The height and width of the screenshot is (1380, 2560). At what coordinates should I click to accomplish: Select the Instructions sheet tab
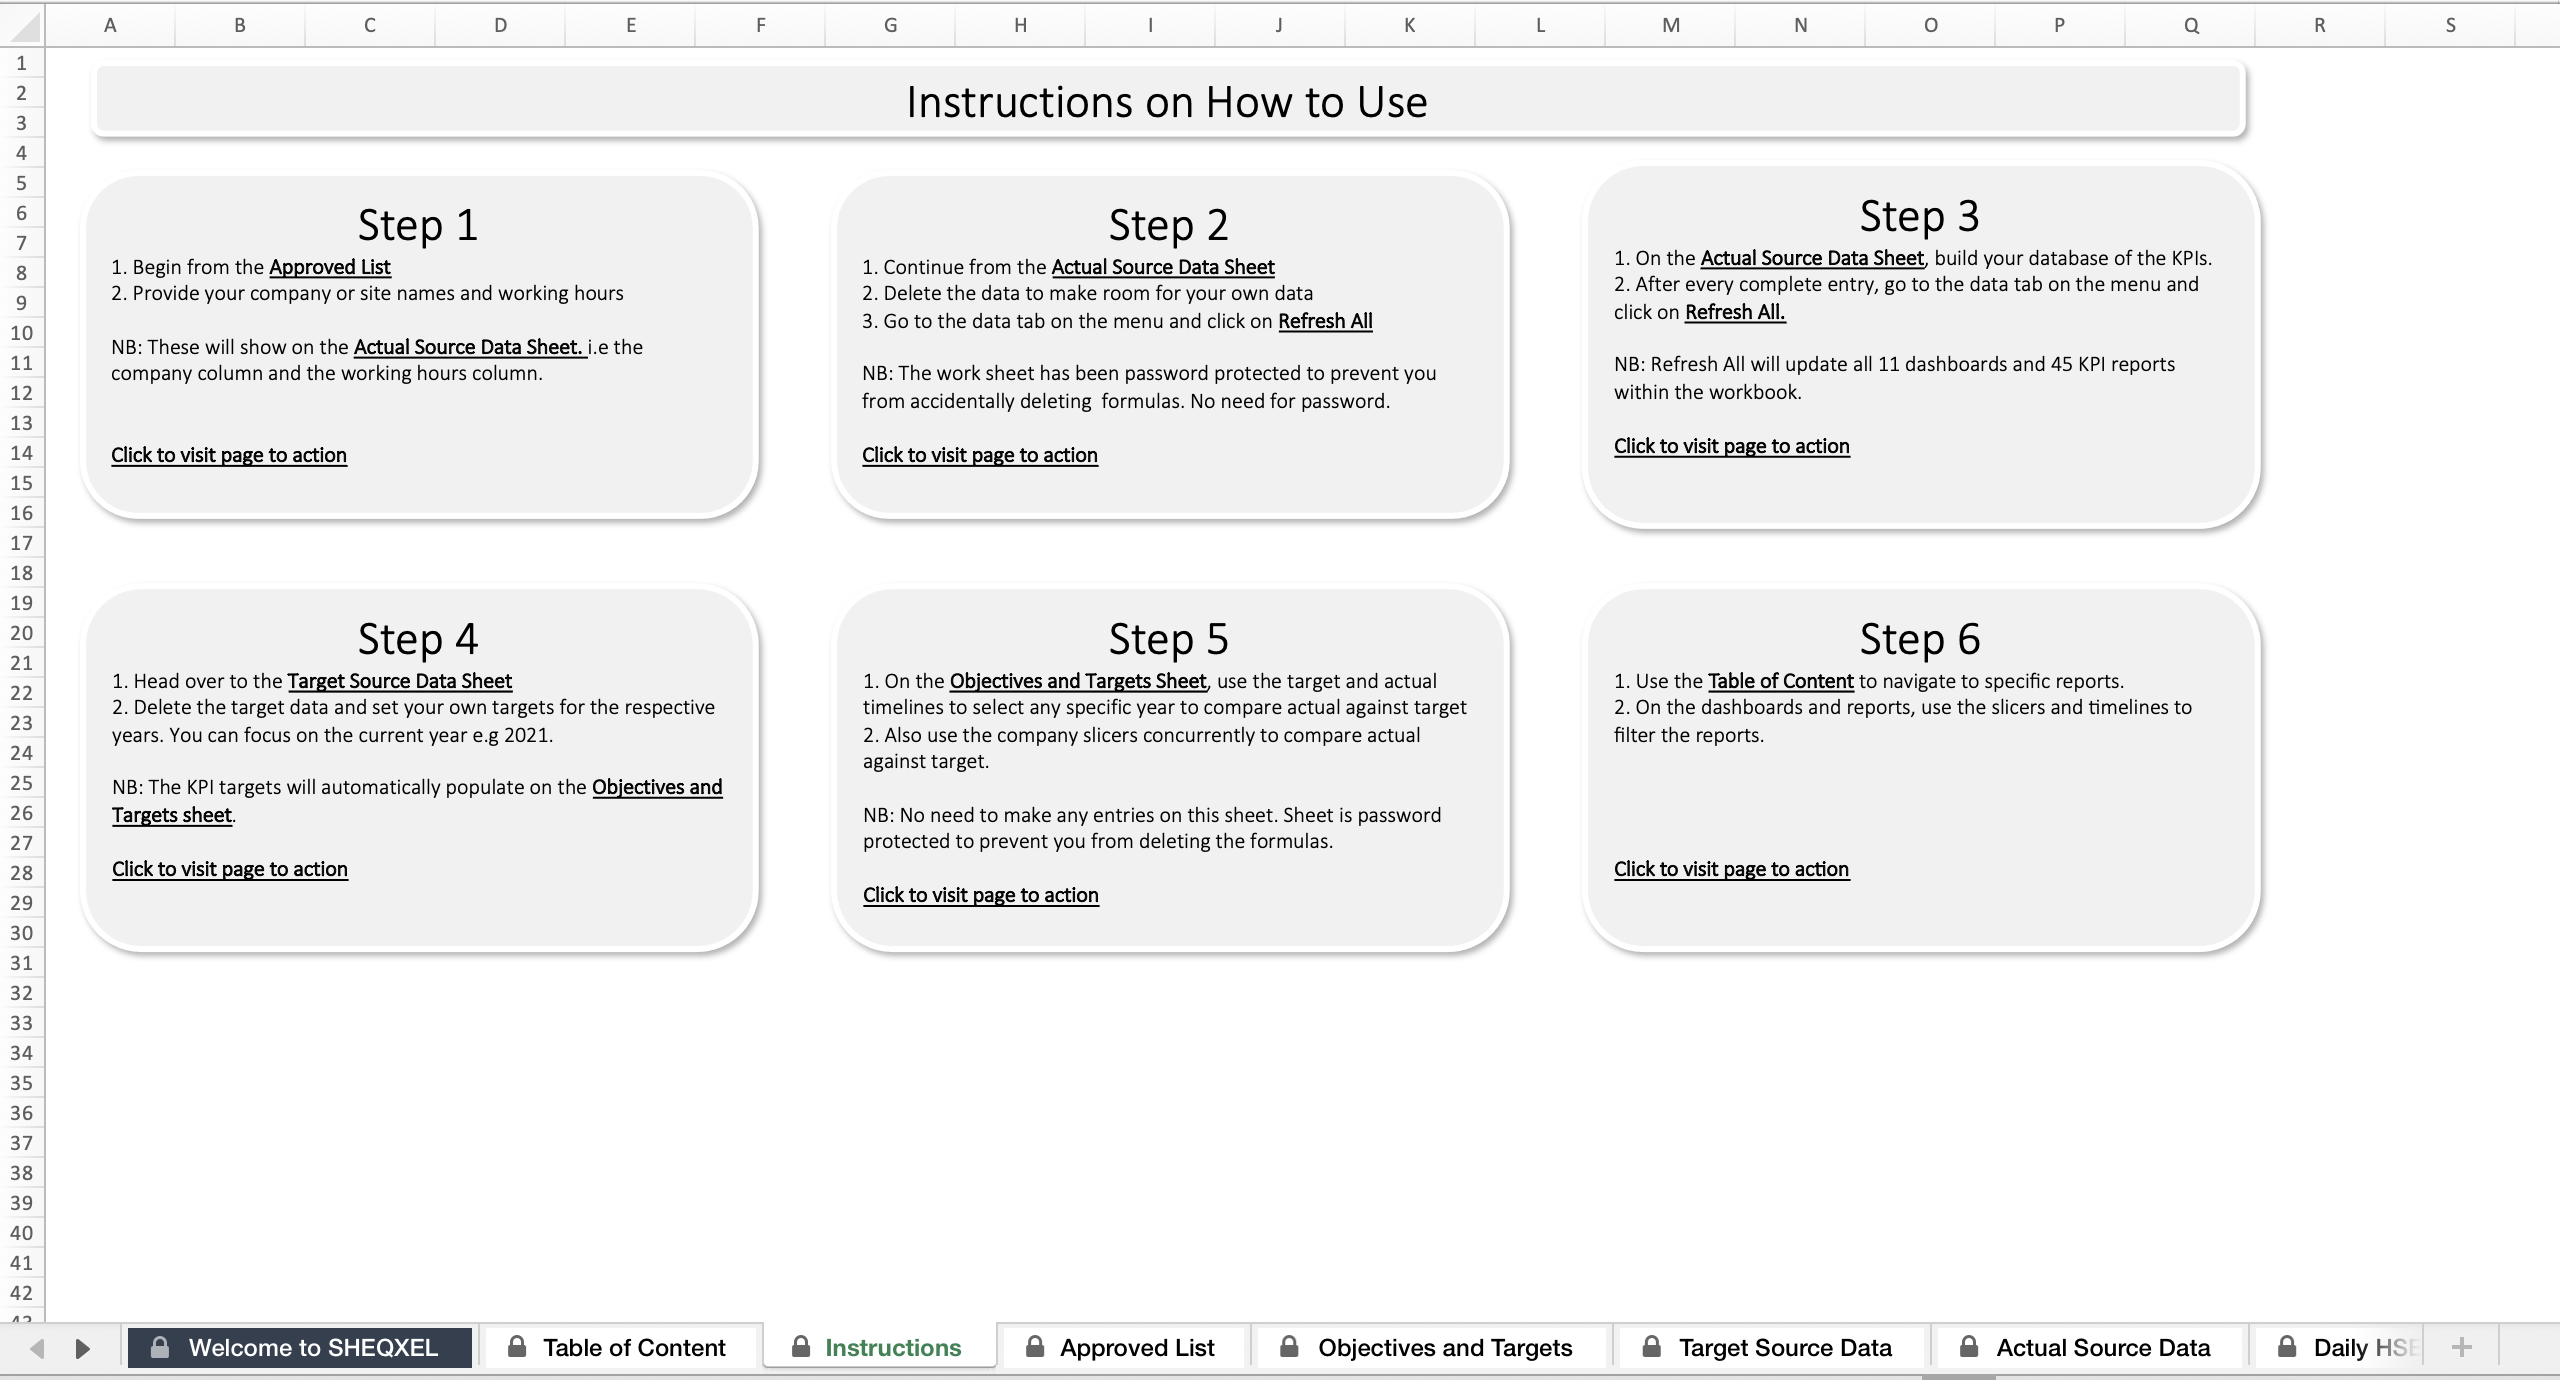tap(880, 1347)
